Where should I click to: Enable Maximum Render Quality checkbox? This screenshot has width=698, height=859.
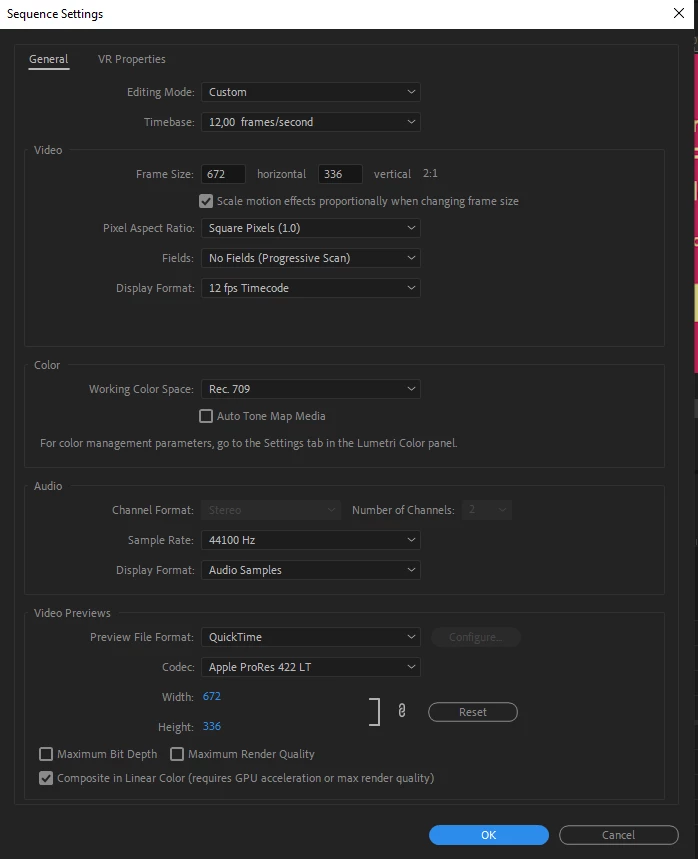tap(177, 754)
